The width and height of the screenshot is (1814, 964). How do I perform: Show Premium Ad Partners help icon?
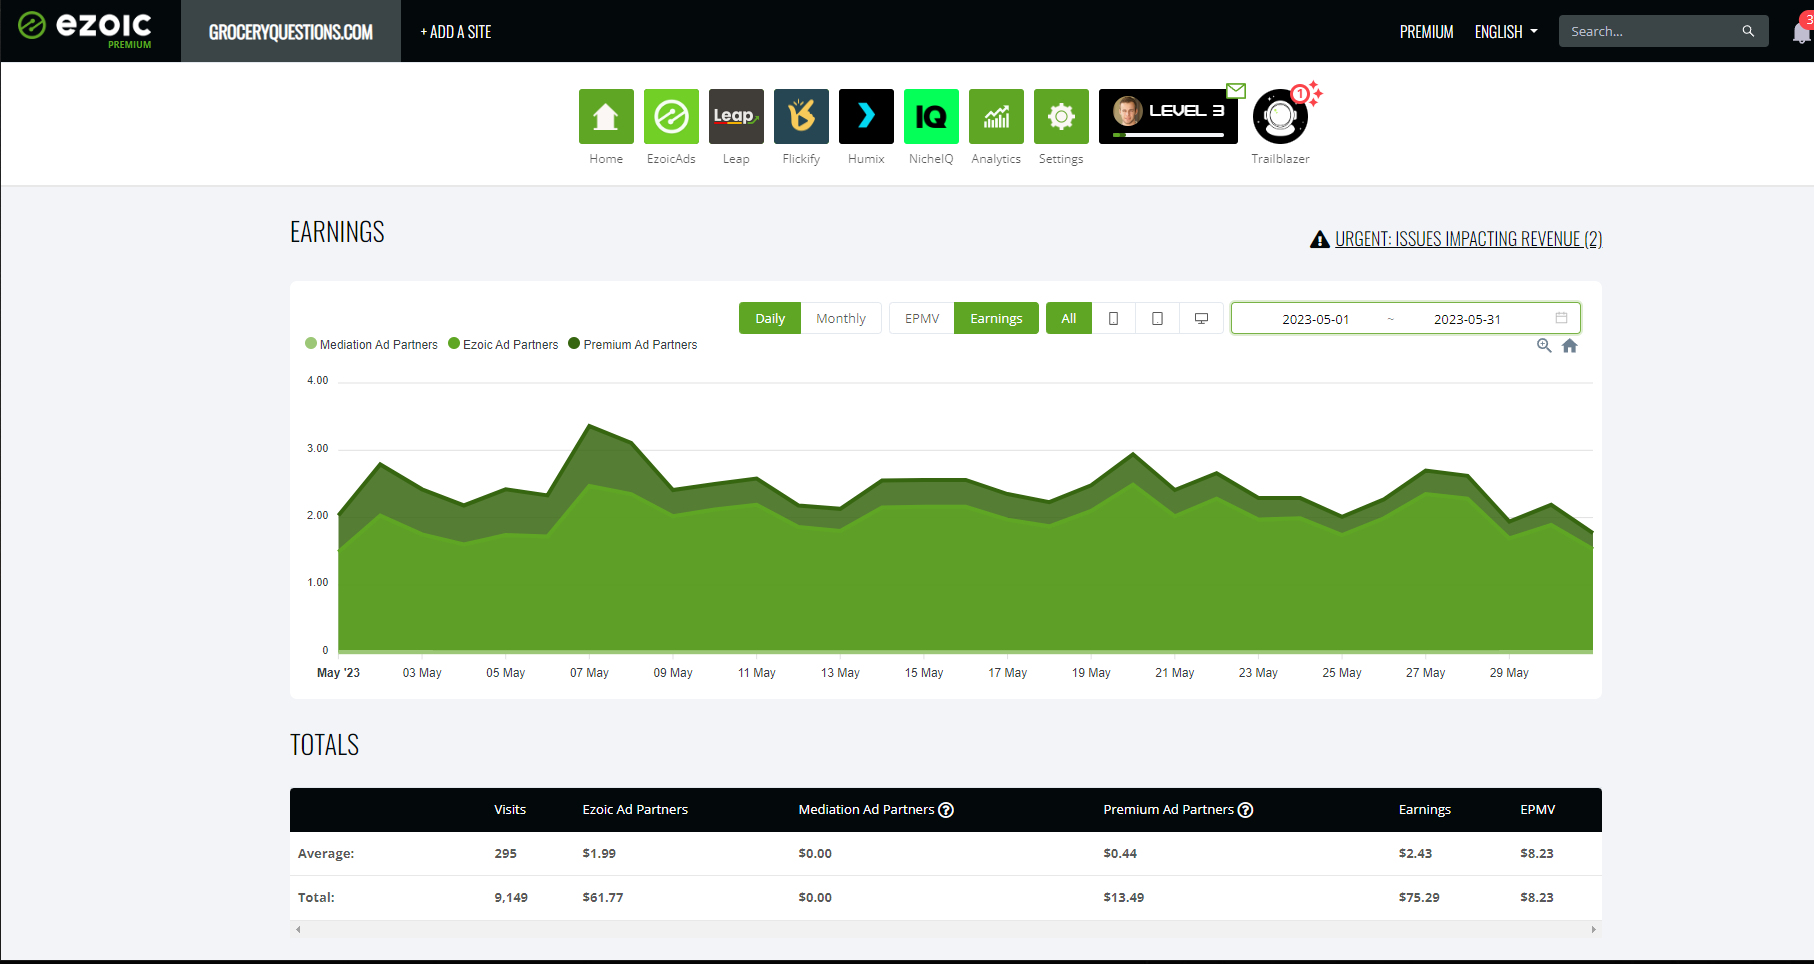coord(1245,810)
